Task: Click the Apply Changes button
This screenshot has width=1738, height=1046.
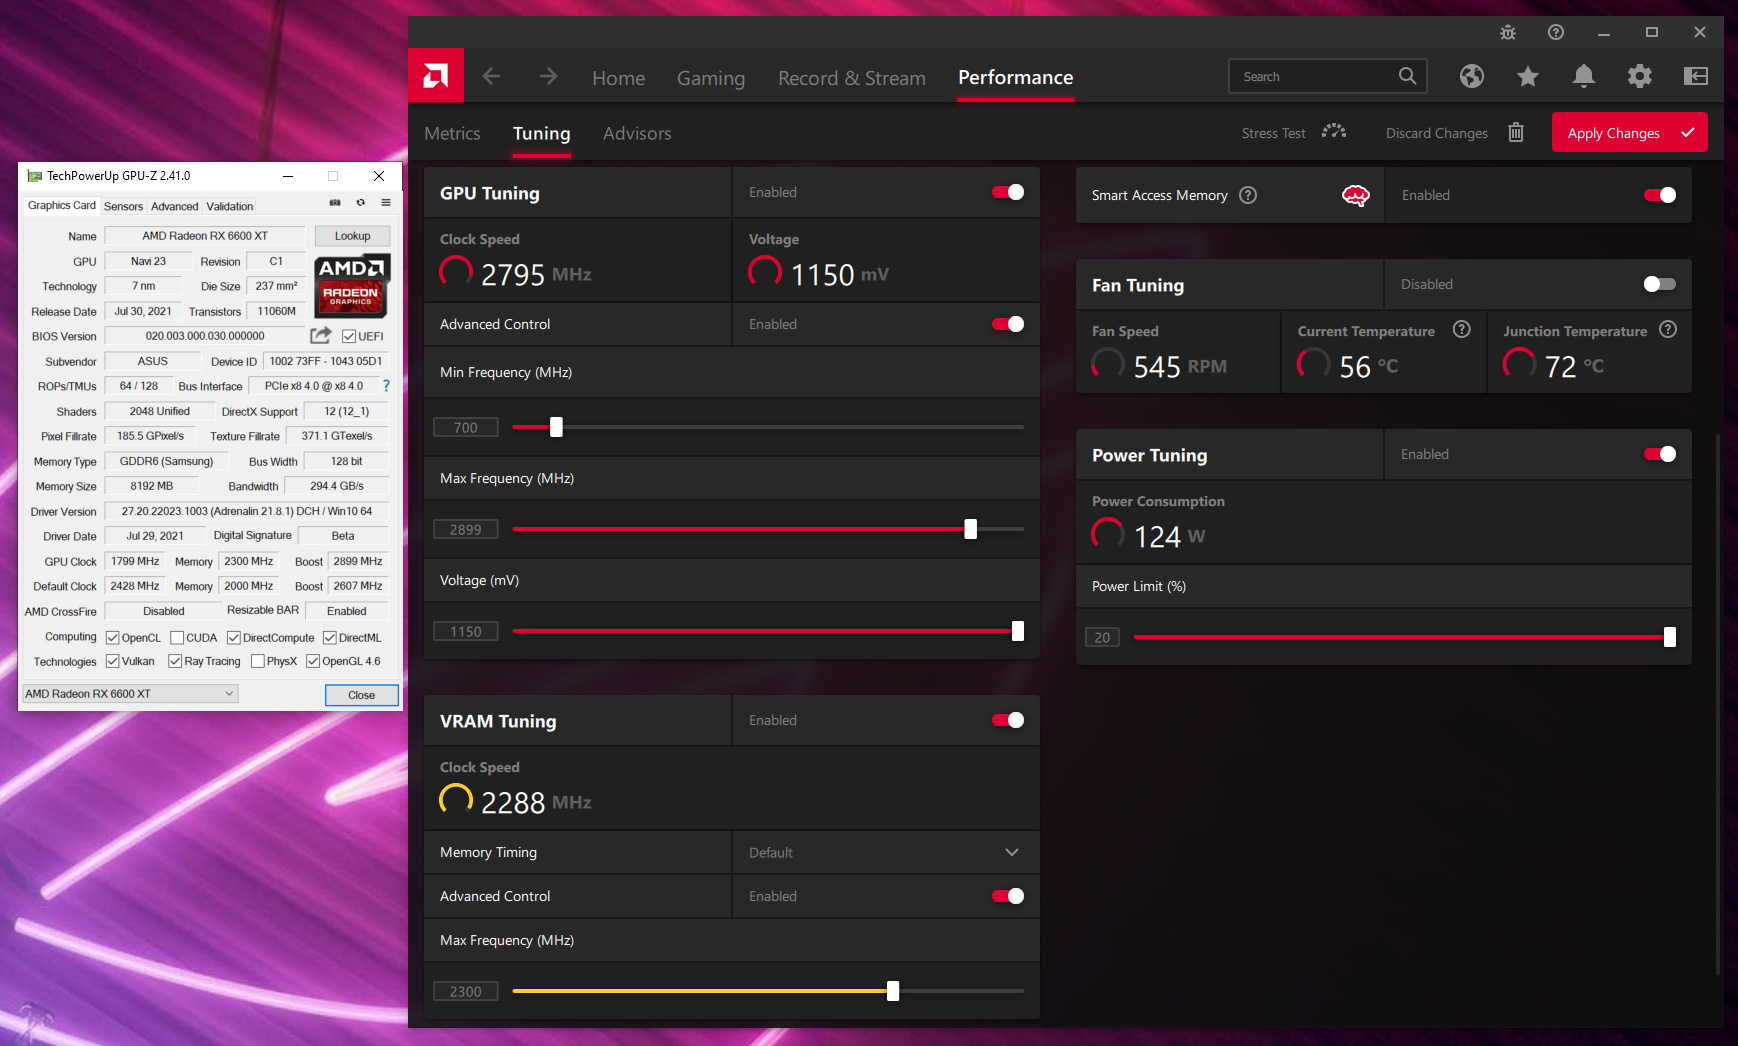Action: click(x=1629, y=133)
